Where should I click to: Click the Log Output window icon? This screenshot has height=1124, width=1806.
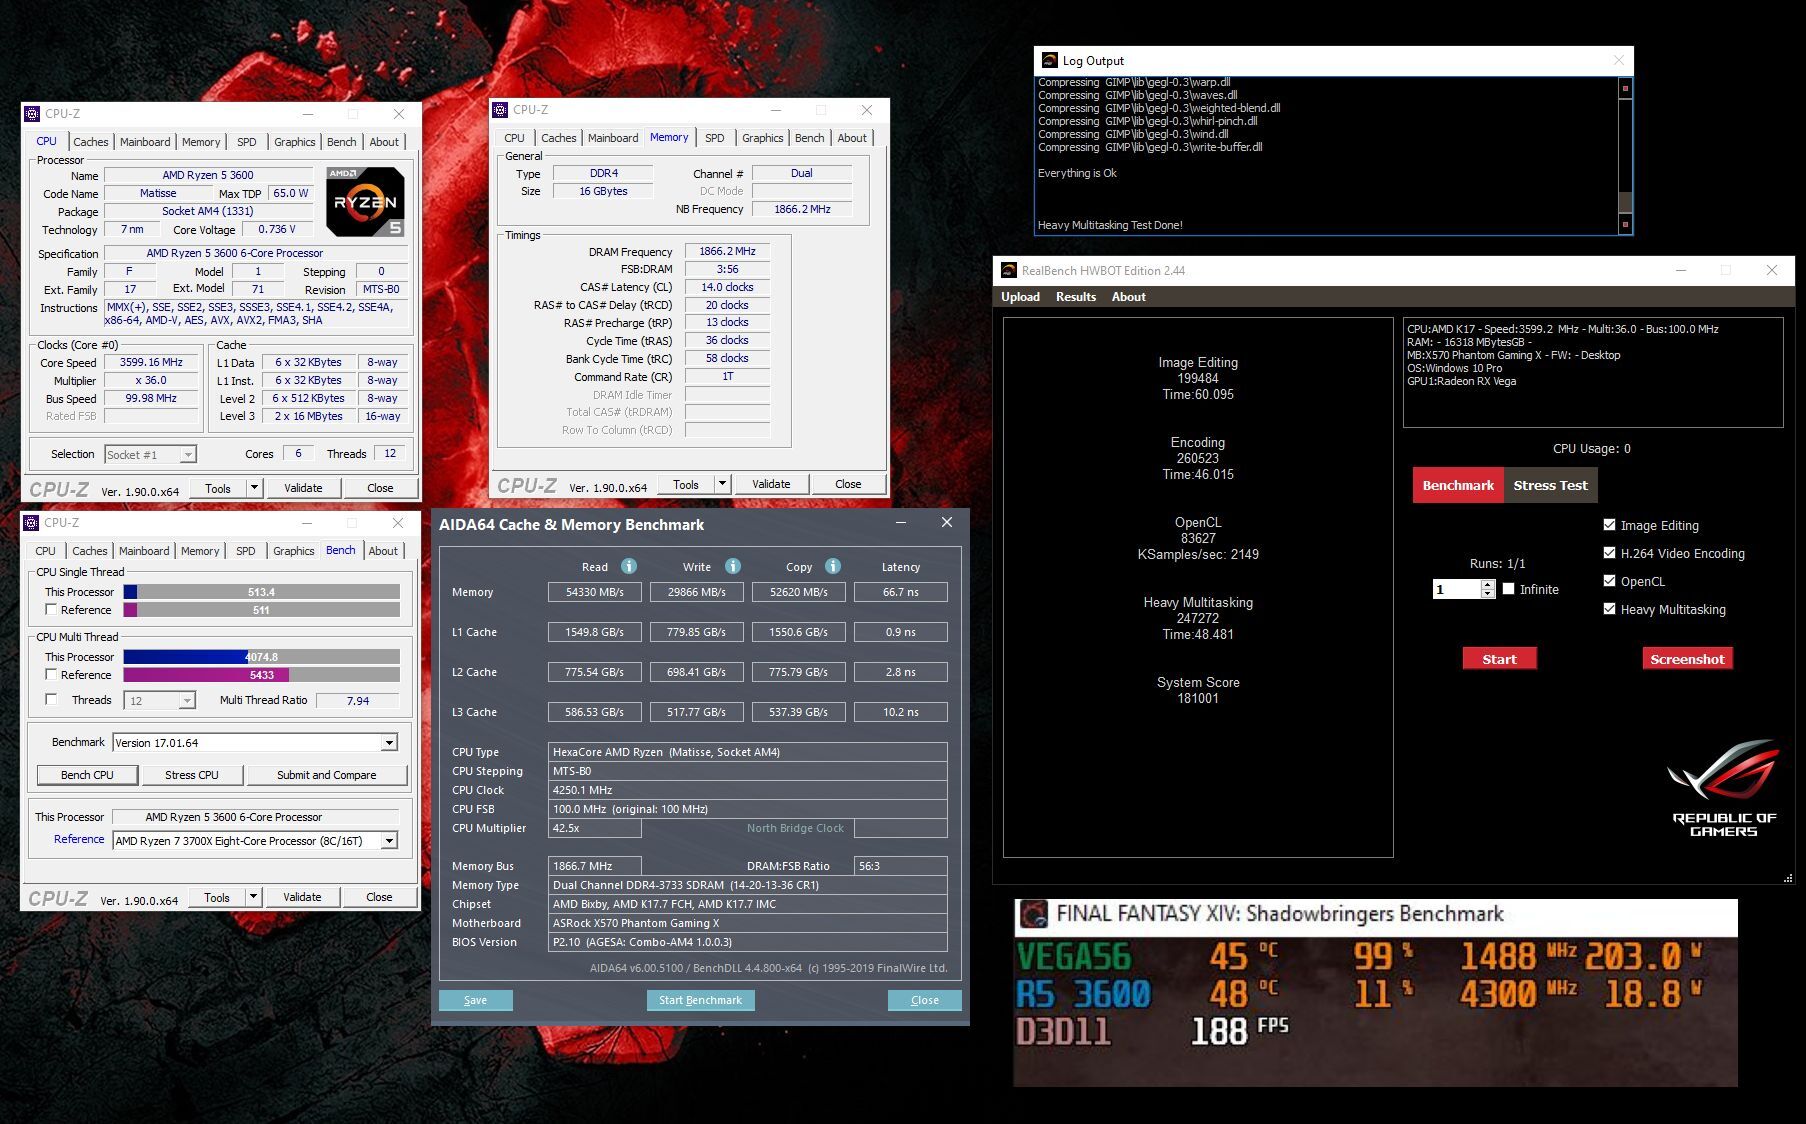click(x=1049, y=60)
